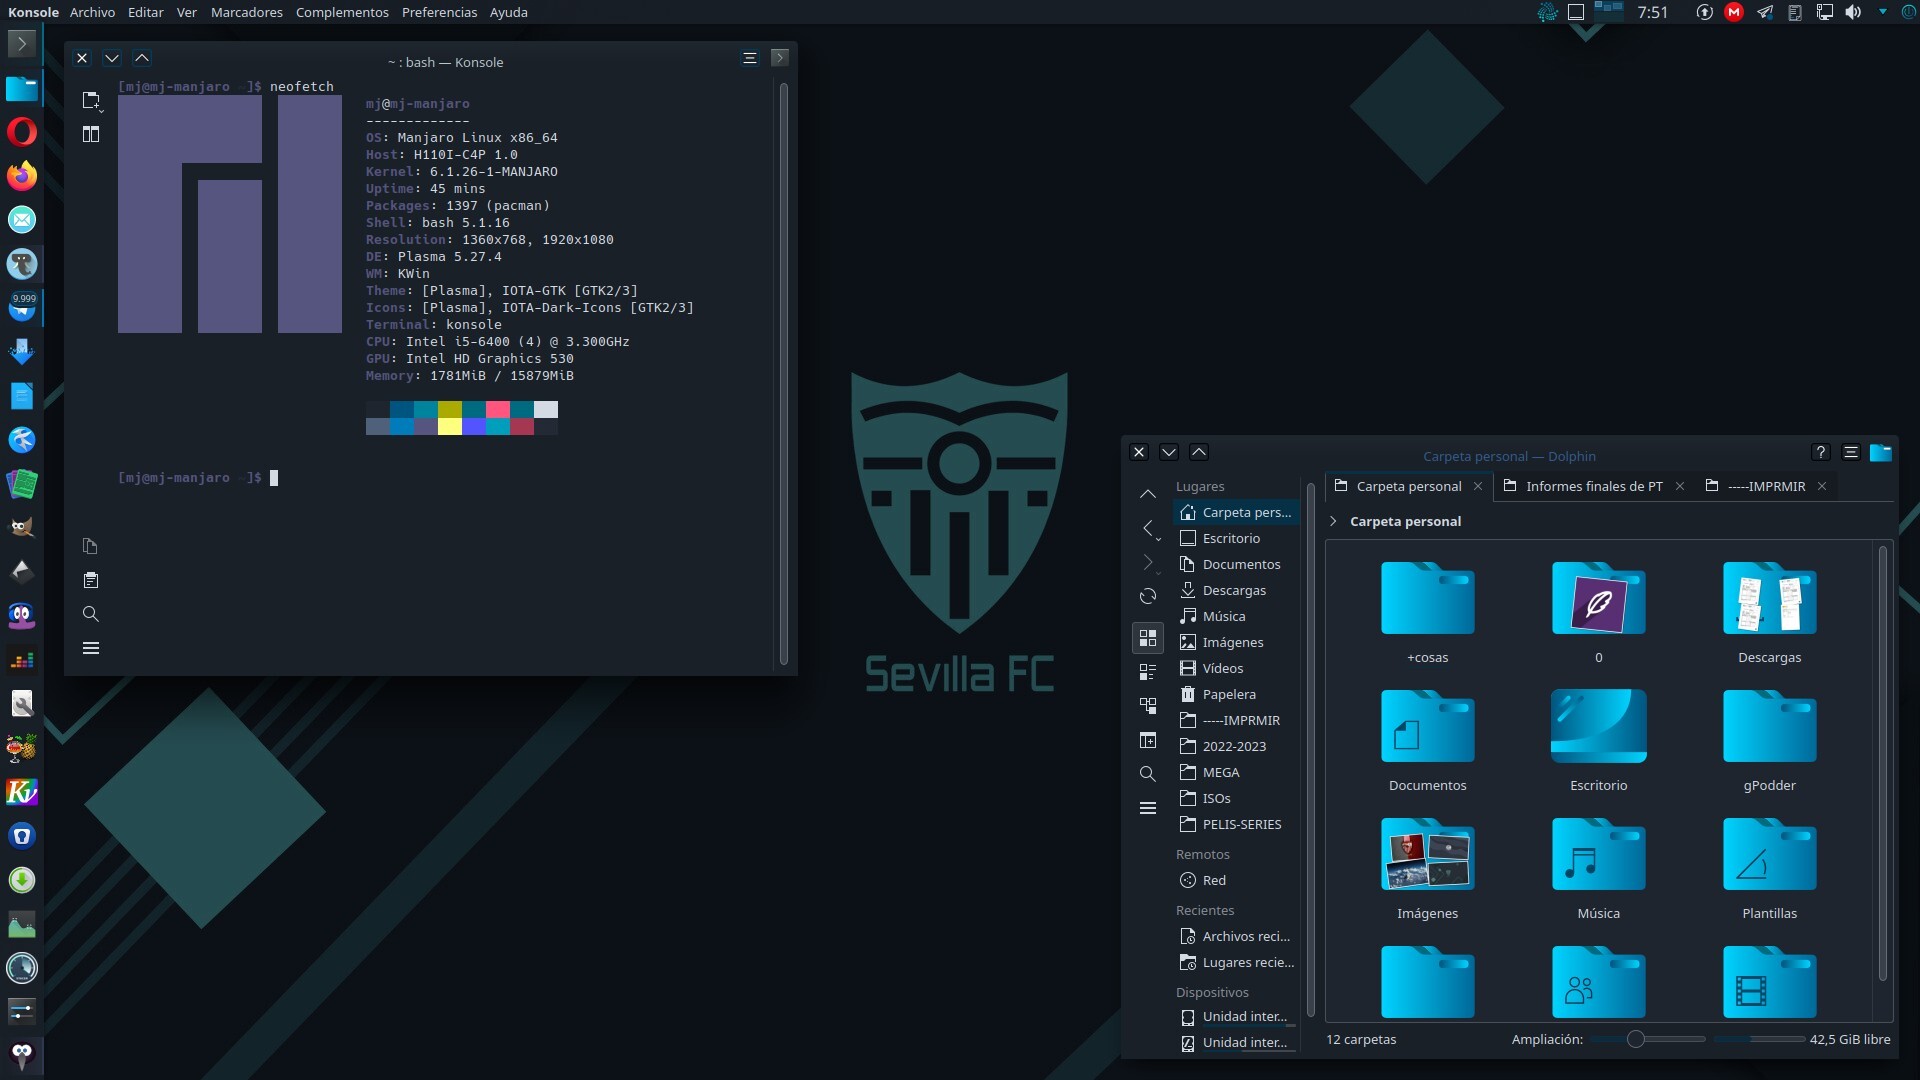Open Dolphin search icon
Screen dimensions: 1920x1080
1148,774
